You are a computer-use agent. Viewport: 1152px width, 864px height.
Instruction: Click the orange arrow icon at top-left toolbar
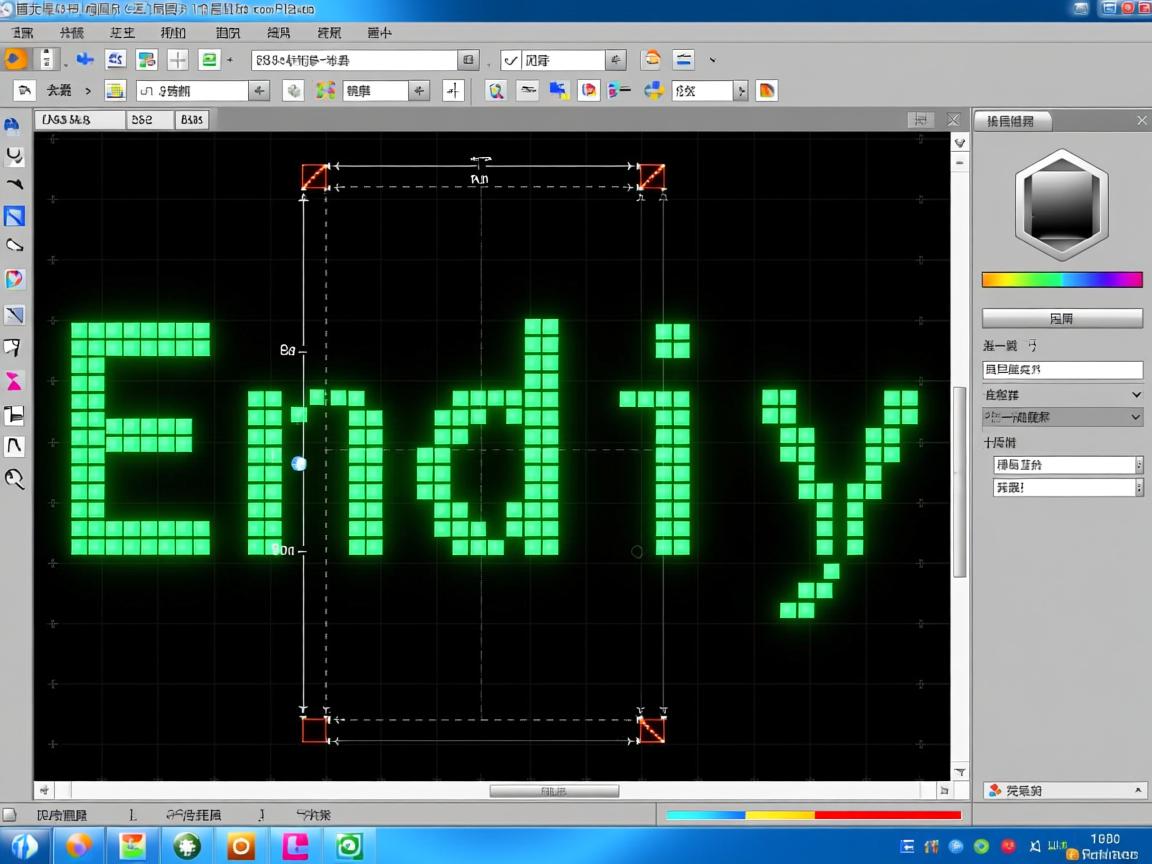15,59
